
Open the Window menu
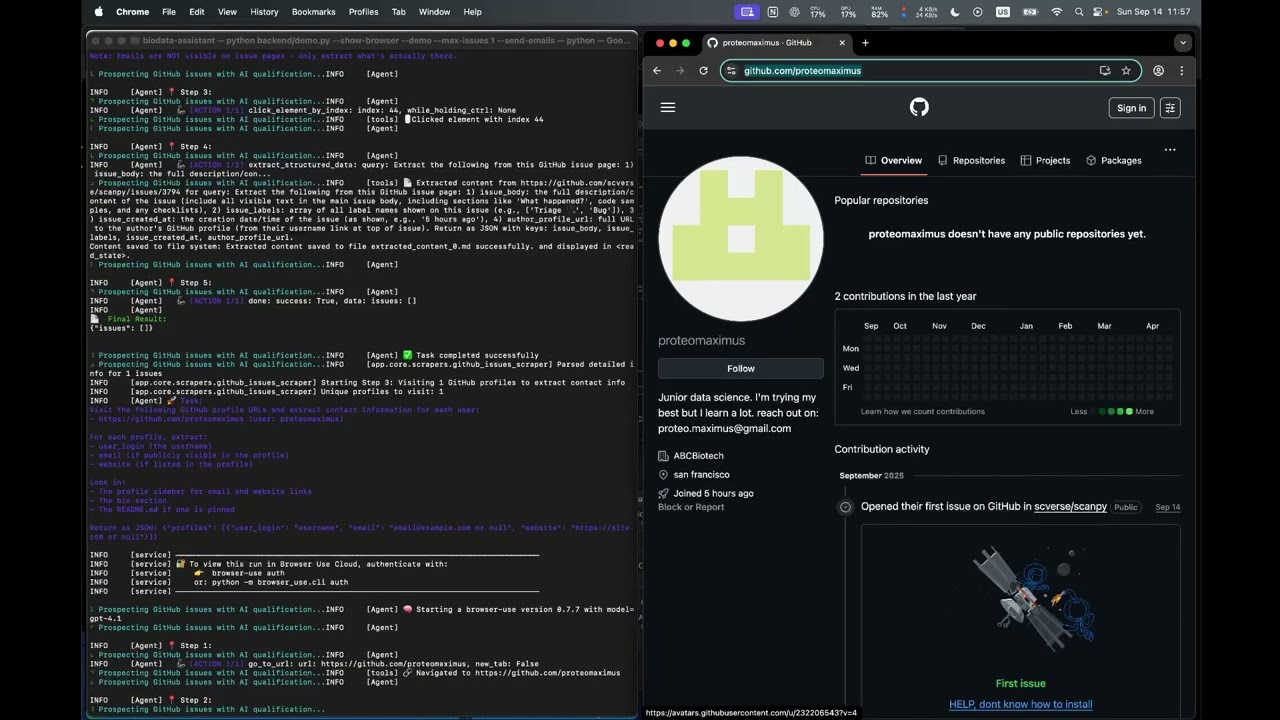coord(434,12)
